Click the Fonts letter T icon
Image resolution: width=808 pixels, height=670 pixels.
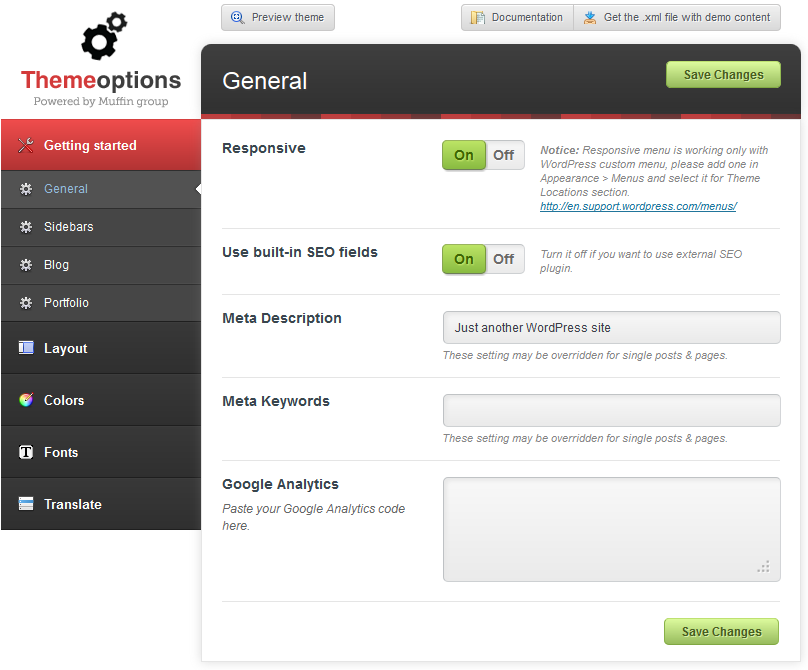pos(26,452)
